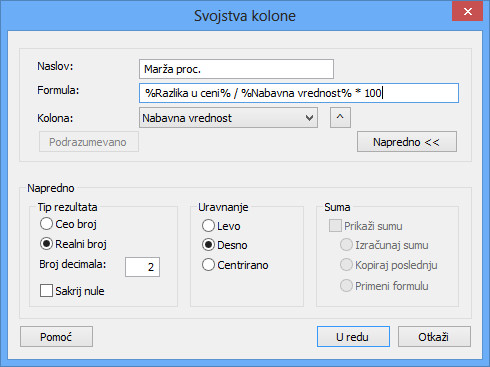Click the Kolona: label
This screenshot has width=490, height=367.
point(55,118)
